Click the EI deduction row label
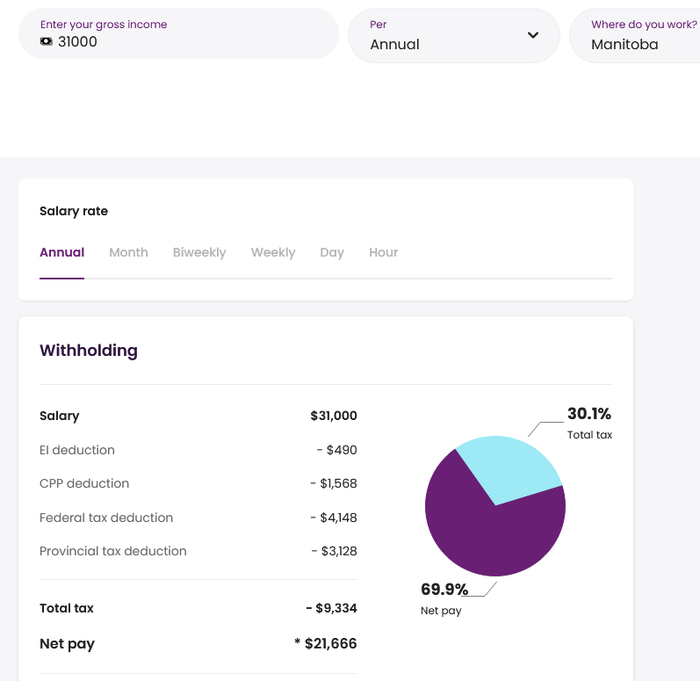 (77, 450)
